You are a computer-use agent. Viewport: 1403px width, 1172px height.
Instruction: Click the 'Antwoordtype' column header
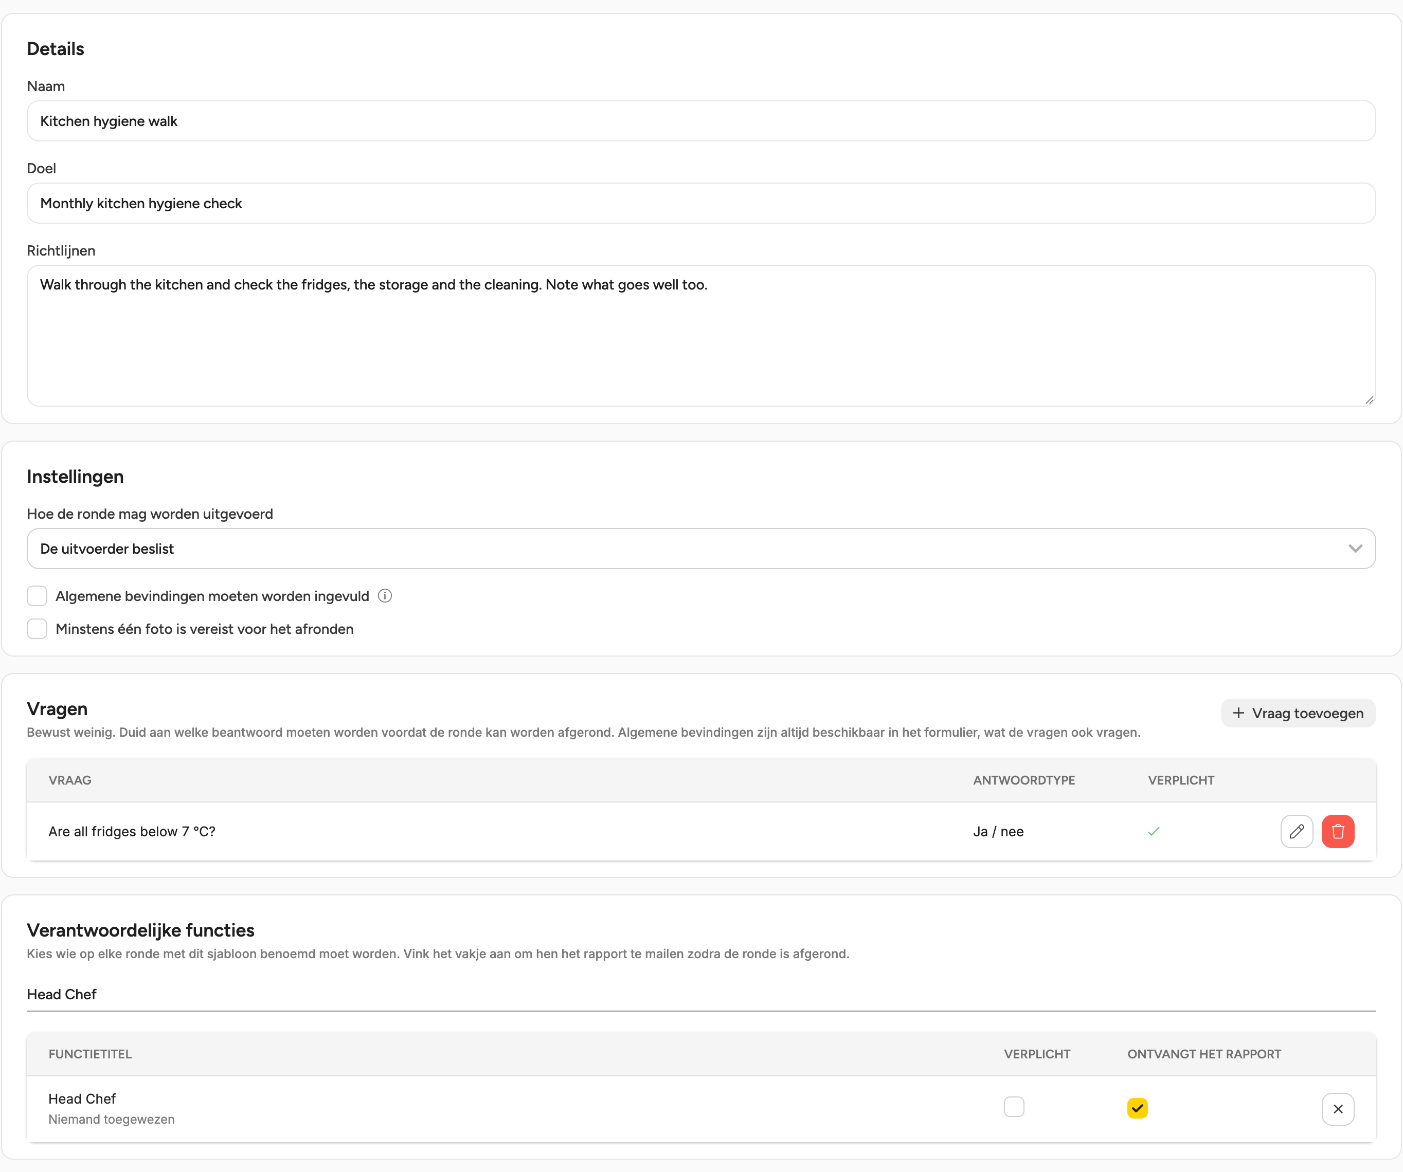click(1024, 780)
